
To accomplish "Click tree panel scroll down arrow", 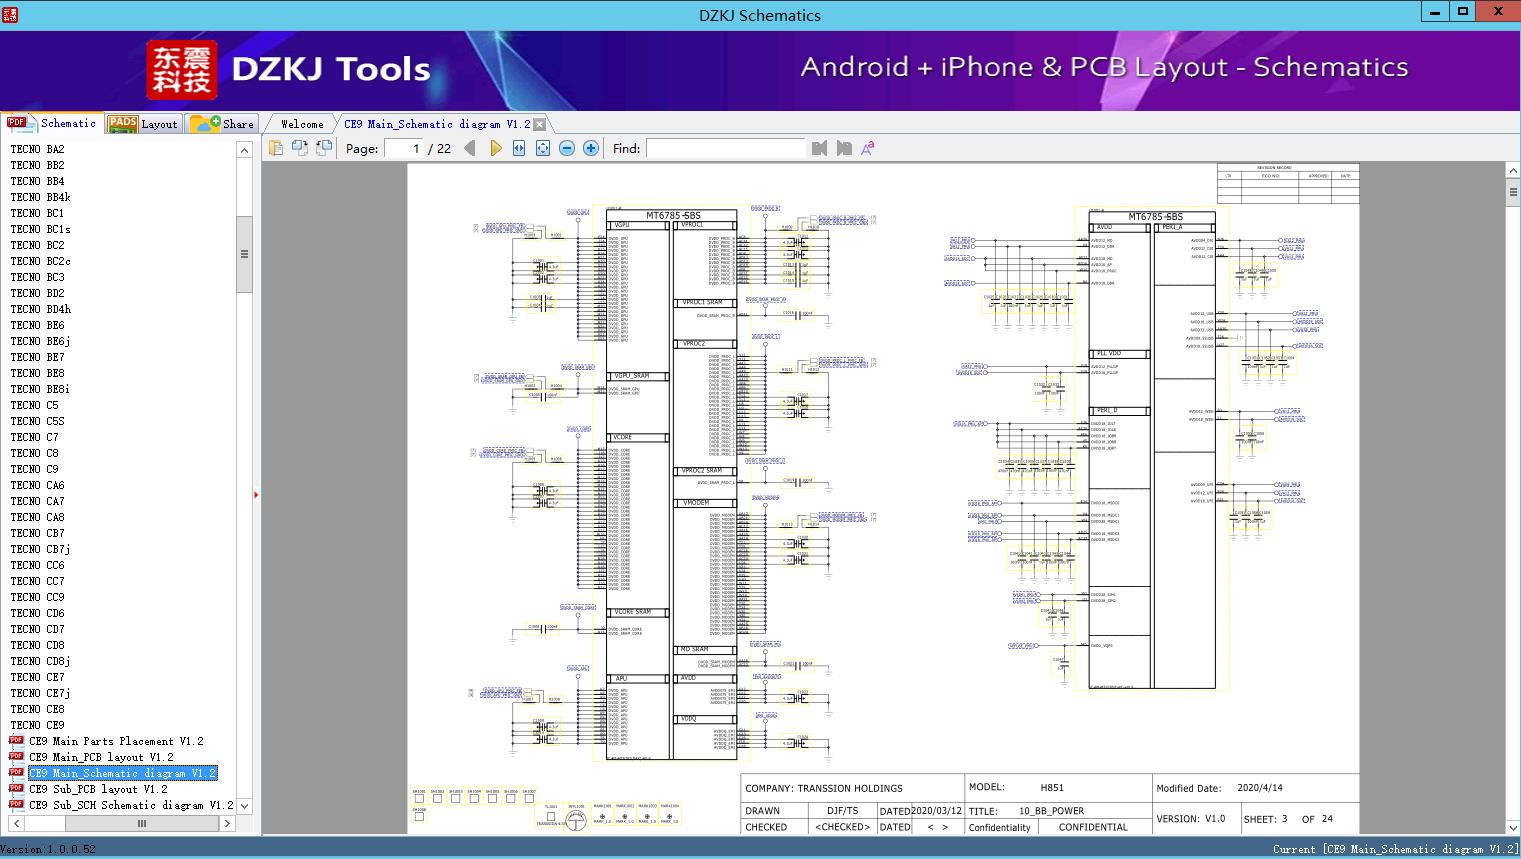I will (x=244, y=806).
